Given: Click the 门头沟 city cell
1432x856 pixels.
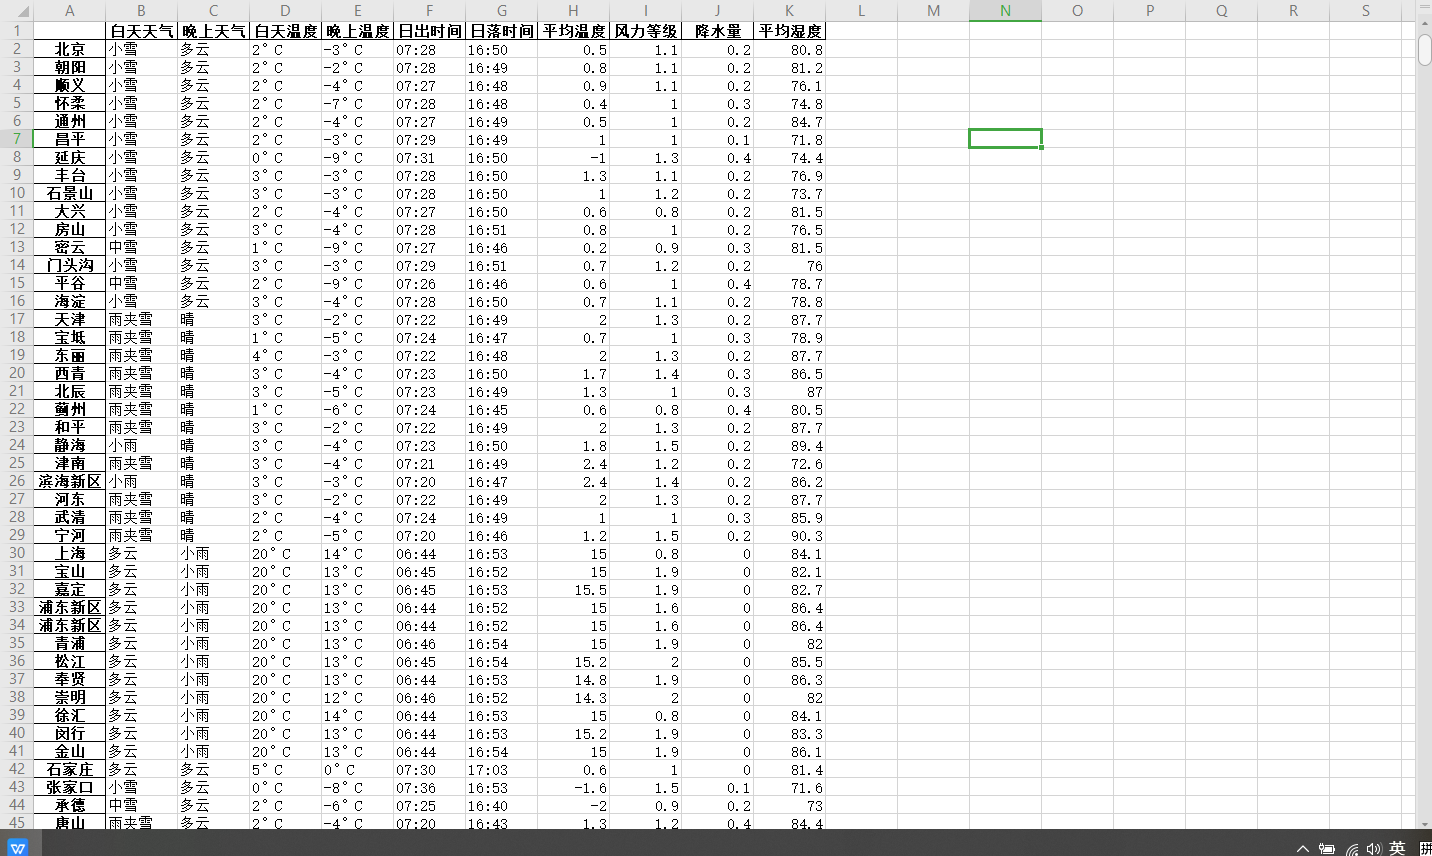Looking at the screenshot, I should pyautogui.click(x=69, y=265).
